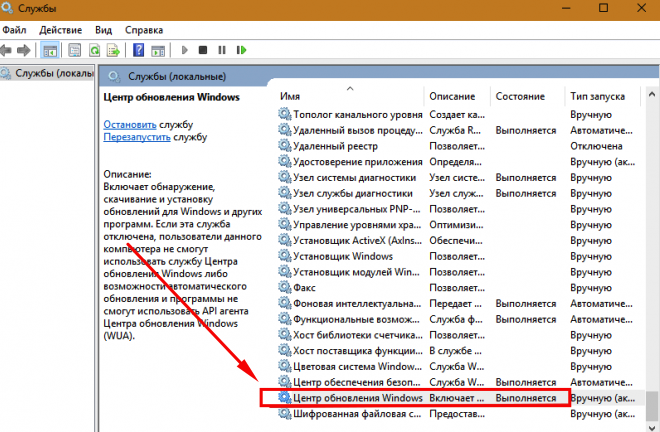Click Отключена startup type of Удаленный реестр
660x432 pixels.
(x=596, y=146)
